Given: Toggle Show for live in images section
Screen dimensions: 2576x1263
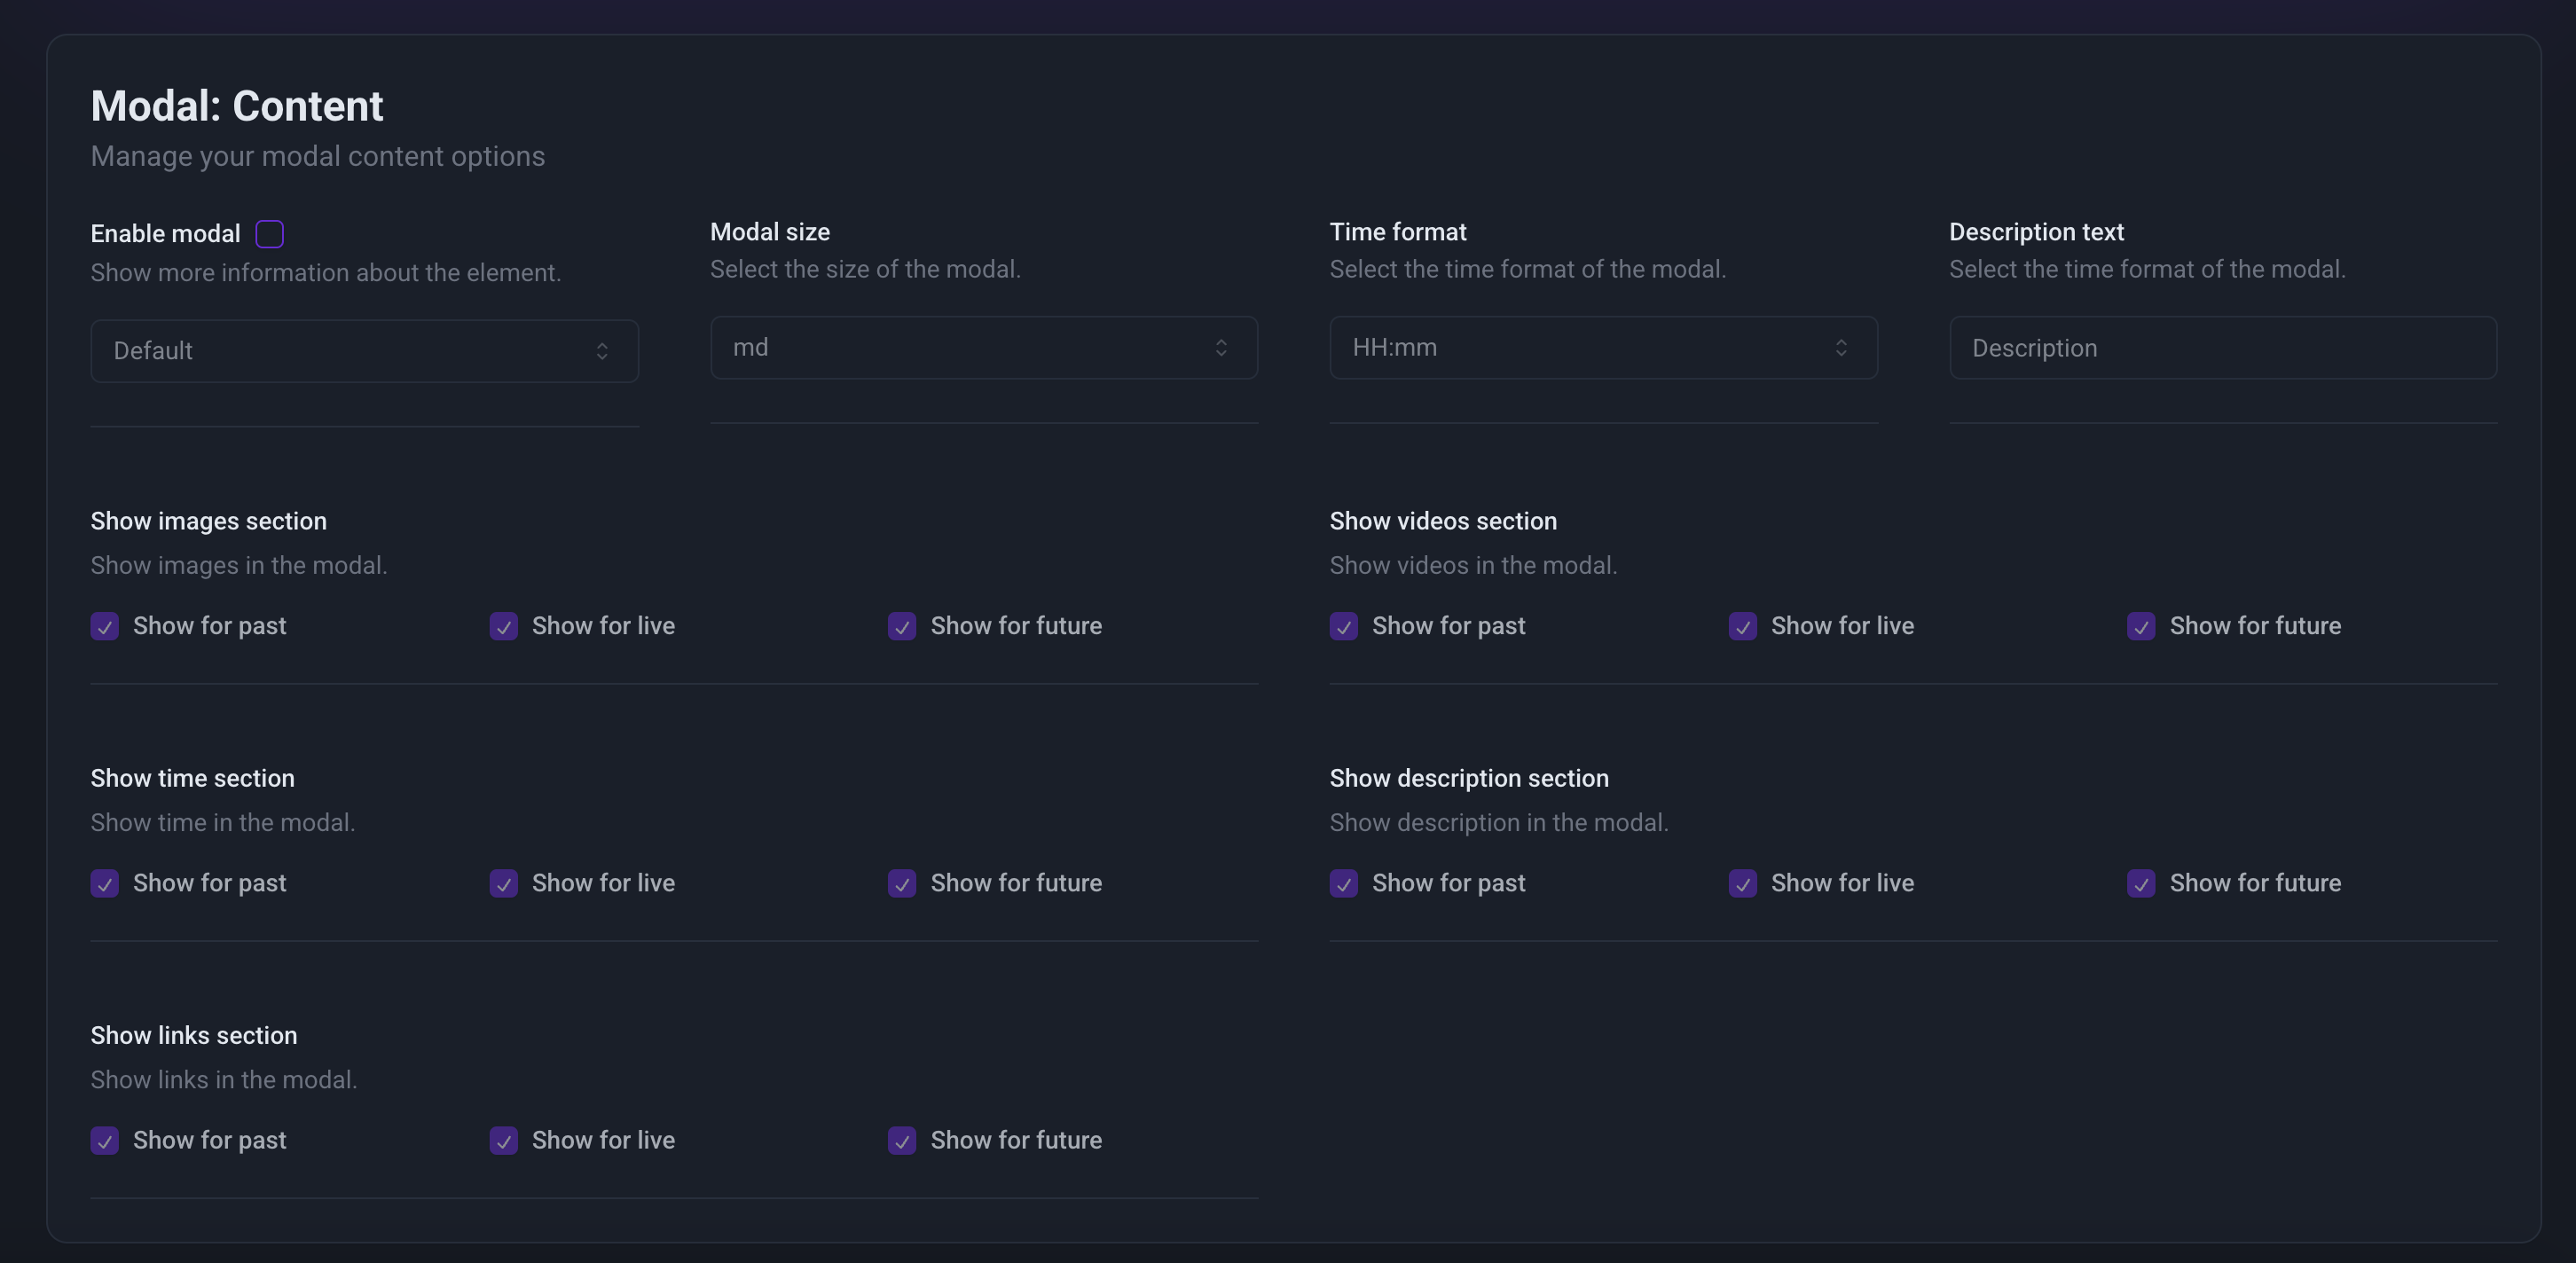Looking at the screenshot, I should (x=503, y=627).
